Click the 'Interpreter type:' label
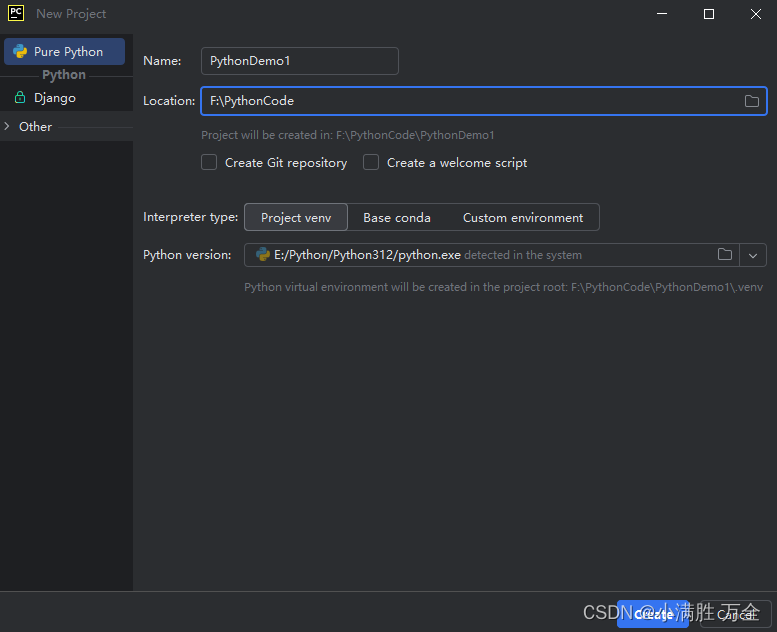The width and height of the screenshot is (777, 632). pos(190,217)
